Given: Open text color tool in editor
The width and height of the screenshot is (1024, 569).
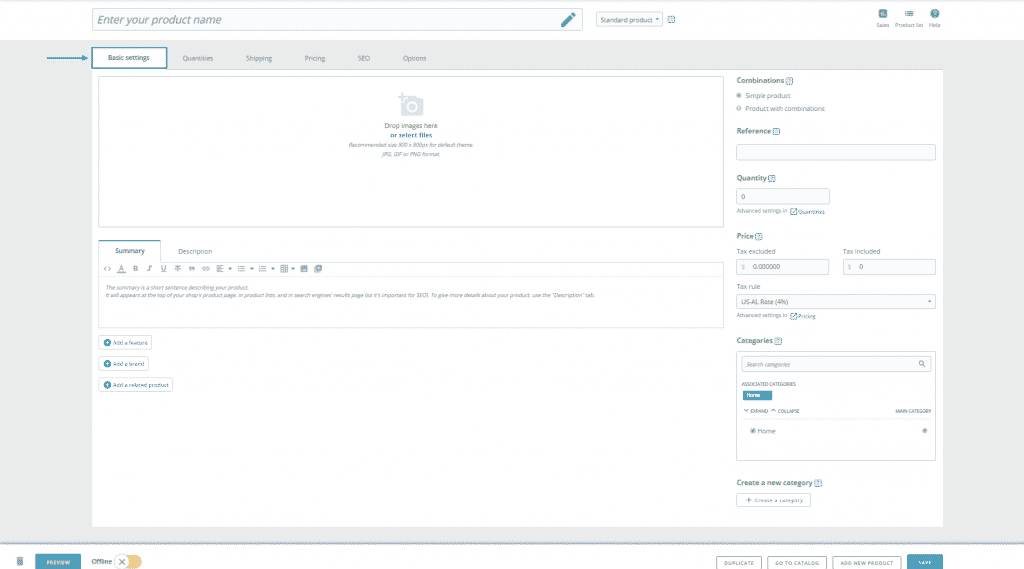Looking at the screenshot, I should [121, 268].
